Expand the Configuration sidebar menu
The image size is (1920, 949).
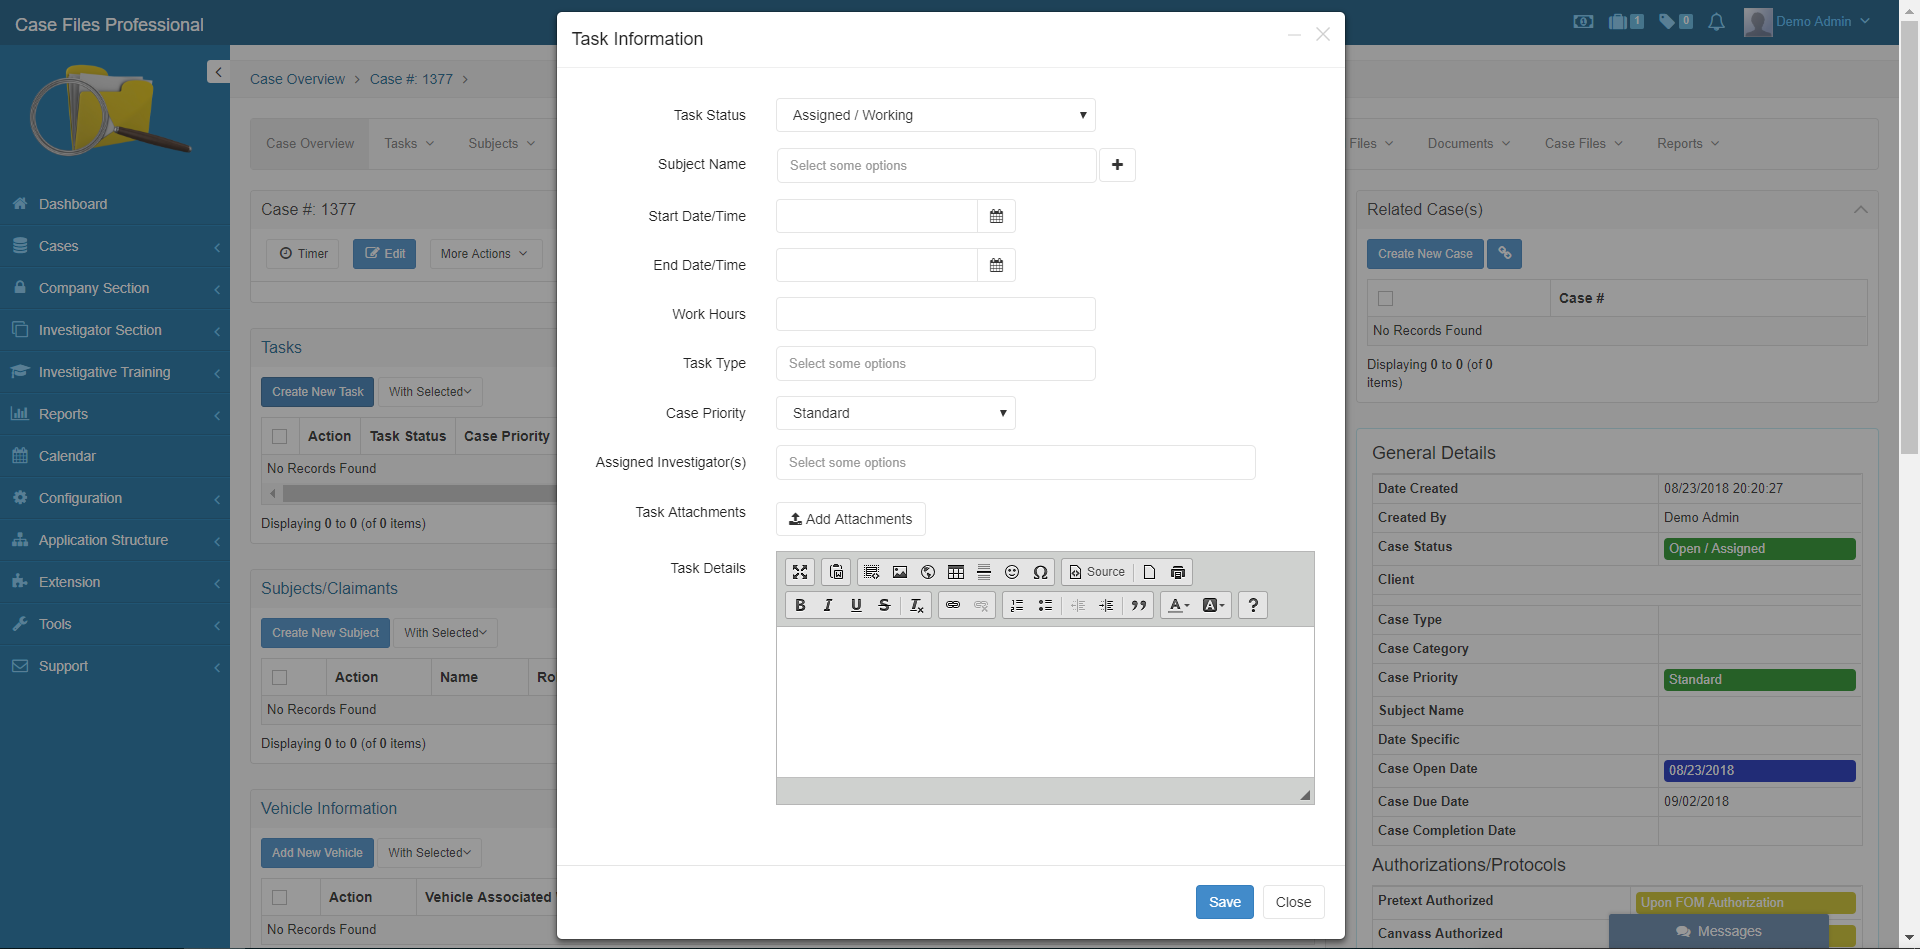point(115,498)
